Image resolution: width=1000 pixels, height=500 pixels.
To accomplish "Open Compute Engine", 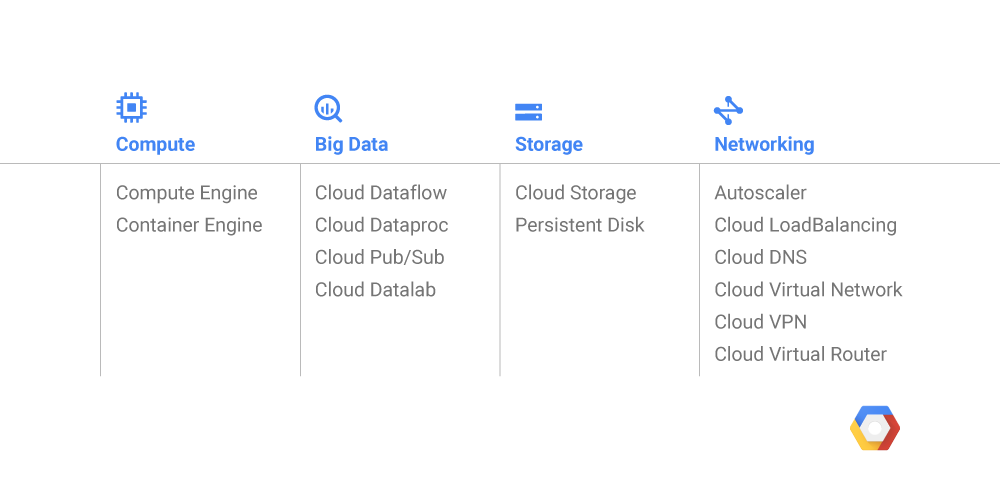I will tap(187, 193).
